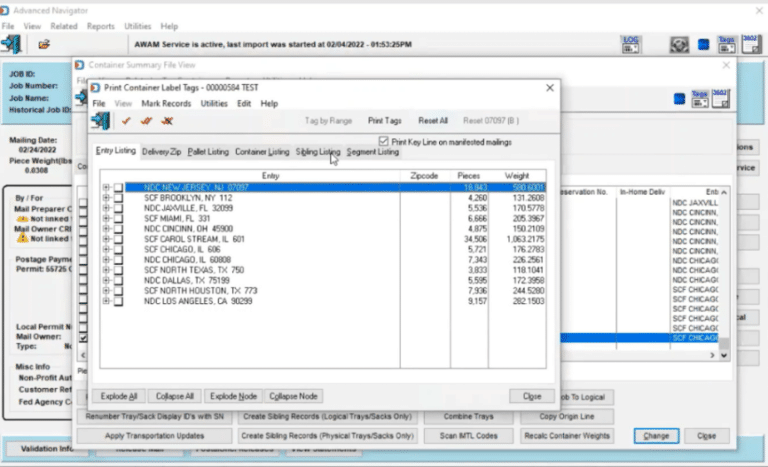The width and height of the screenshot is (768, 467).
Task: Open the Mark Records menu
Action: [166, 103]
